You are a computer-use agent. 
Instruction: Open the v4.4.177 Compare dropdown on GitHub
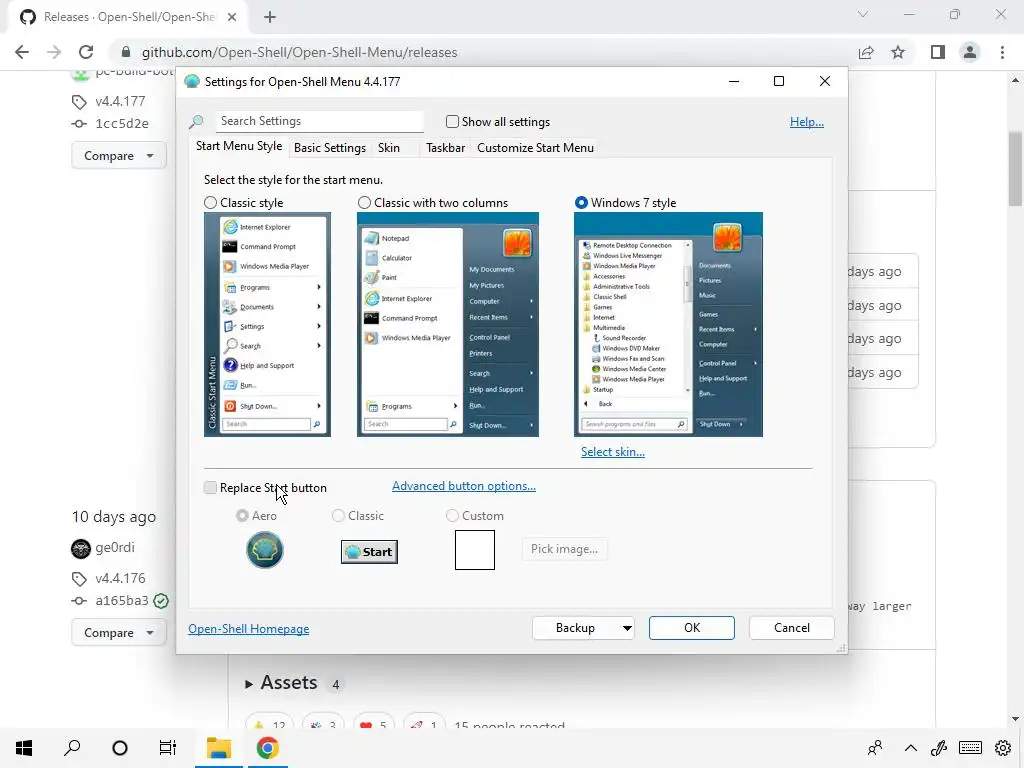119,156
